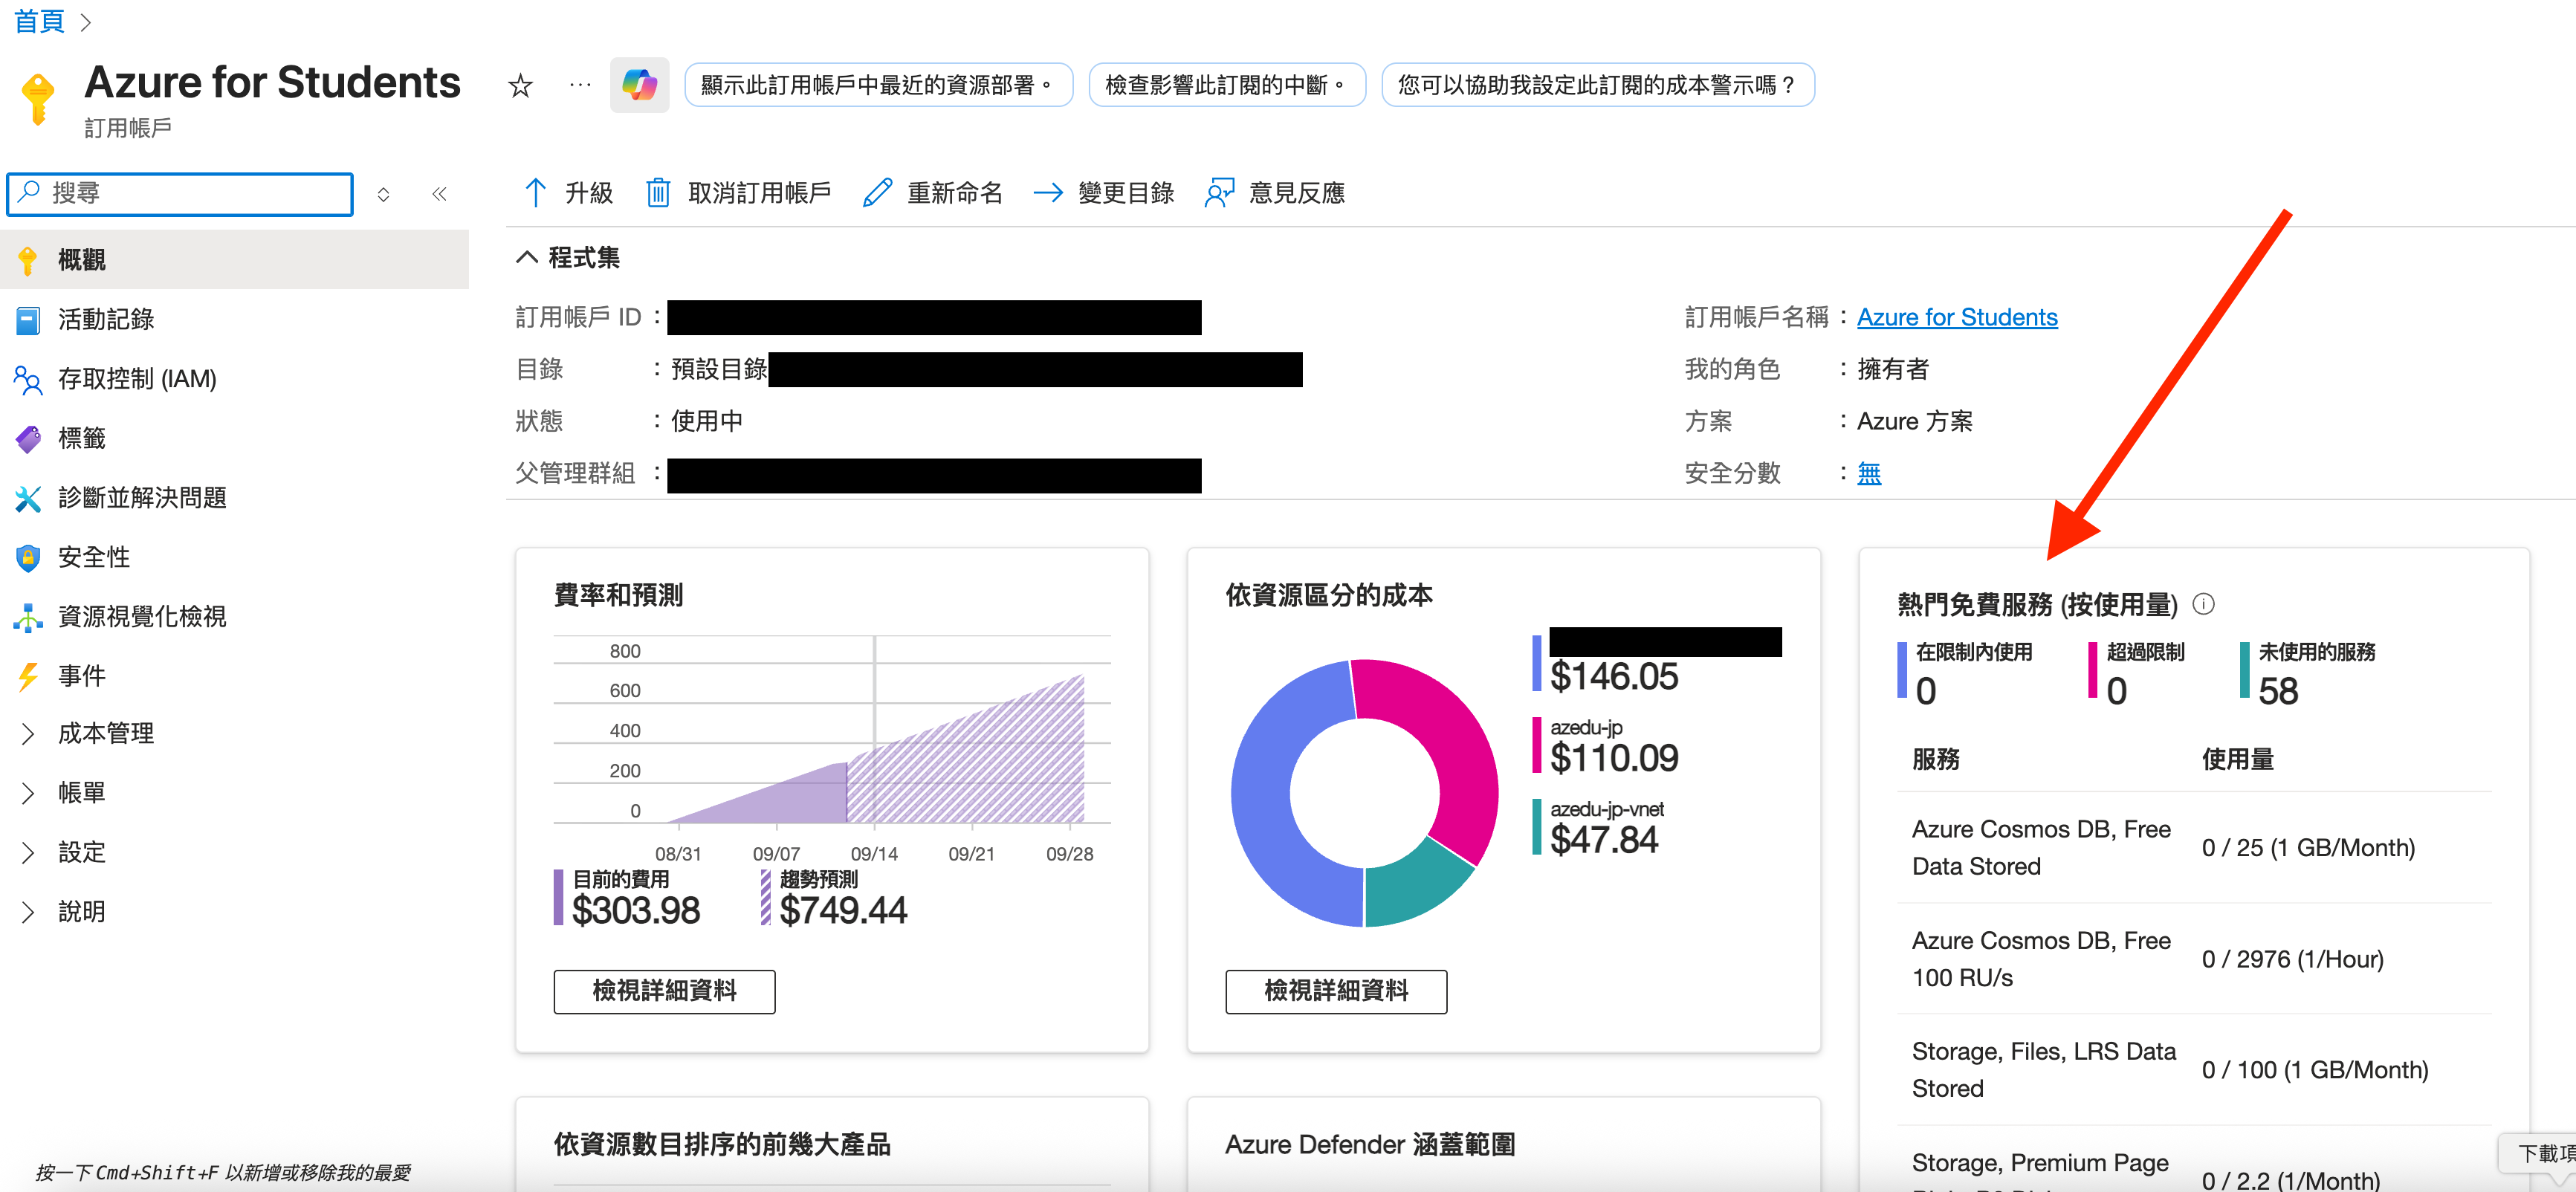Expand the 說明 menu group
2576x1192 pixels.
point(28,912)
